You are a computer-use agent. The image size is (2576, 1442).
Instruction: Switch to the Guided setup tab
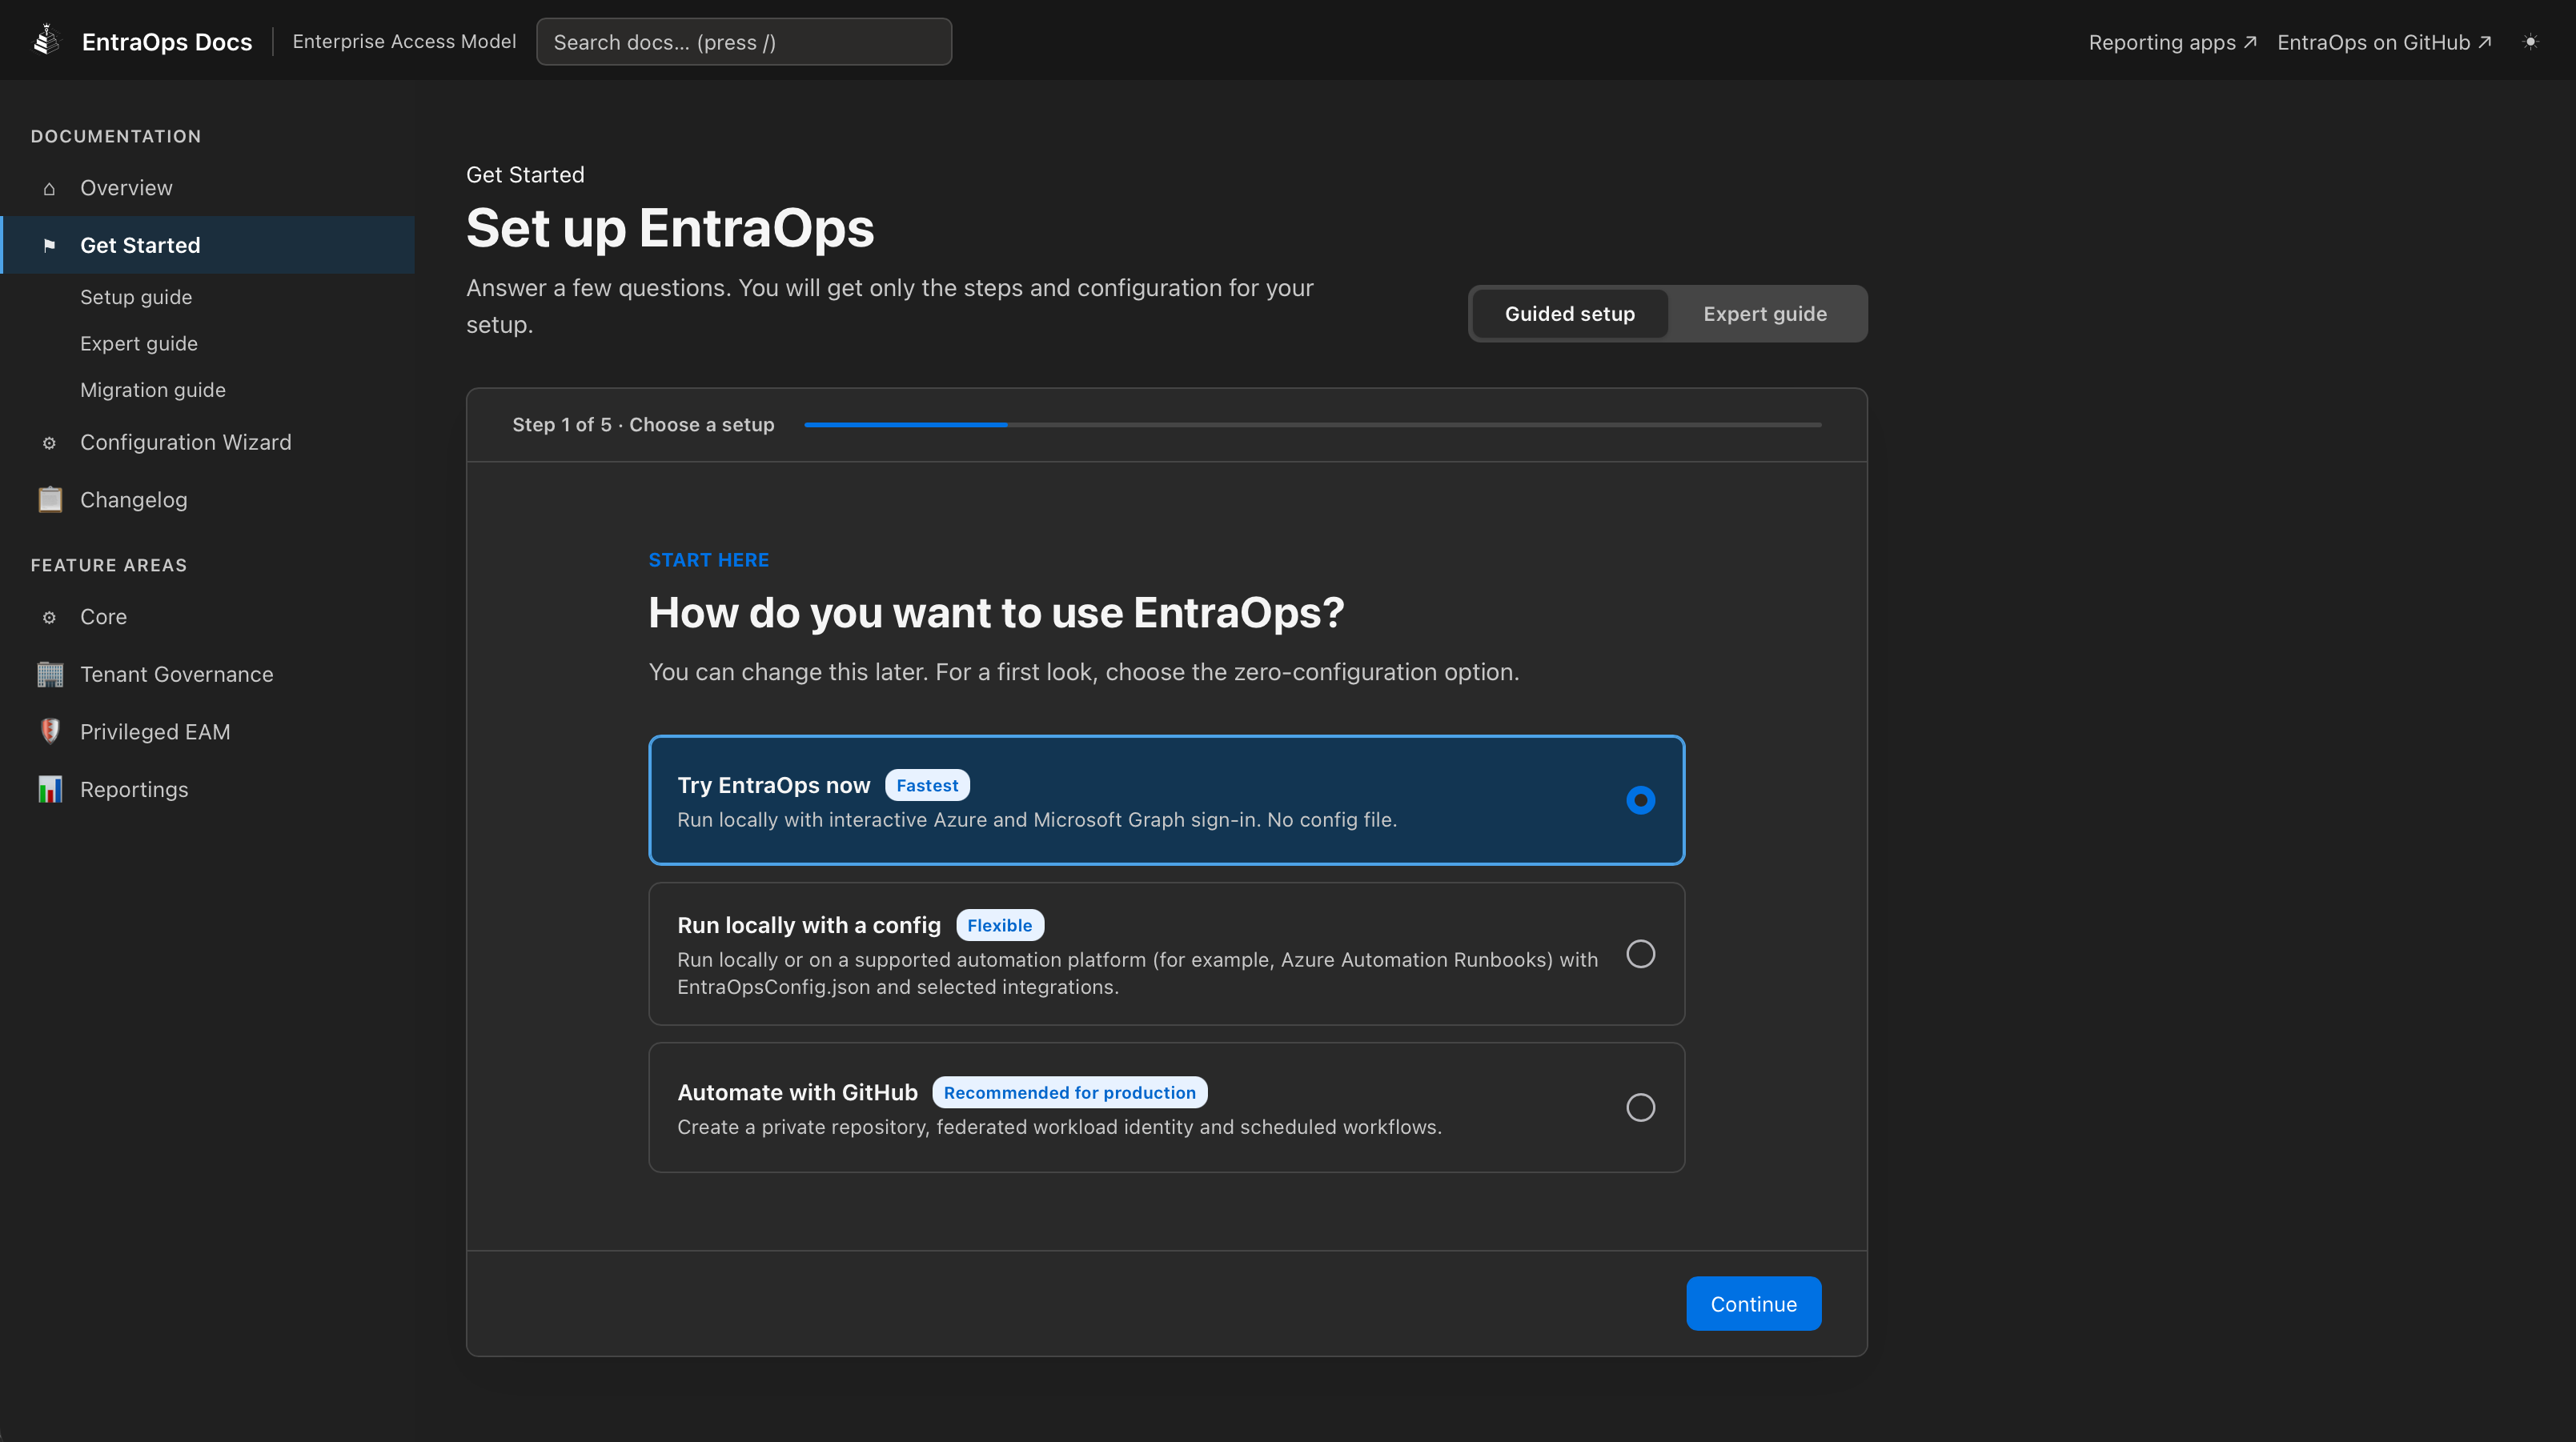click(1570, 314)
